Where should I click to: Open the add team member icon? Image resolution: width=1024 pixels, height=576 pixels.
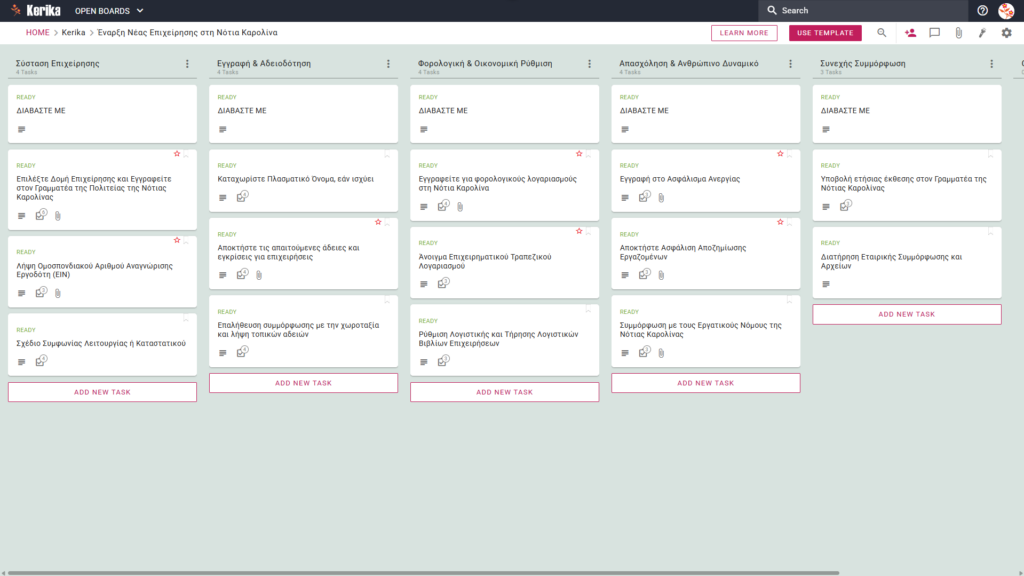click(910, 33)
